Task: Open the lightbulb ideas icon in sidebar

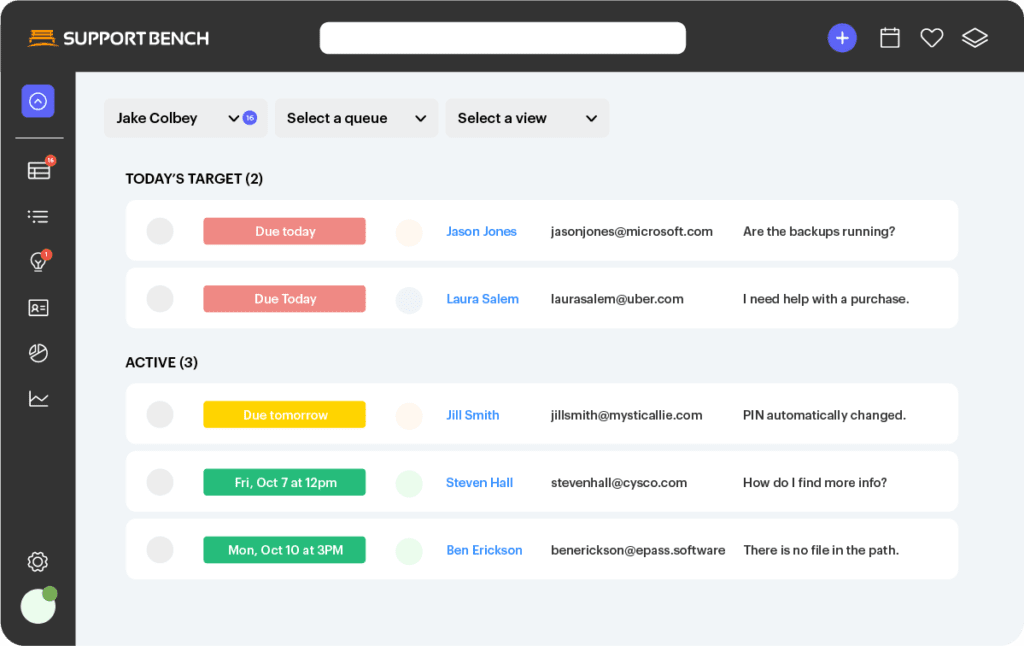Action: coord(39,262)
